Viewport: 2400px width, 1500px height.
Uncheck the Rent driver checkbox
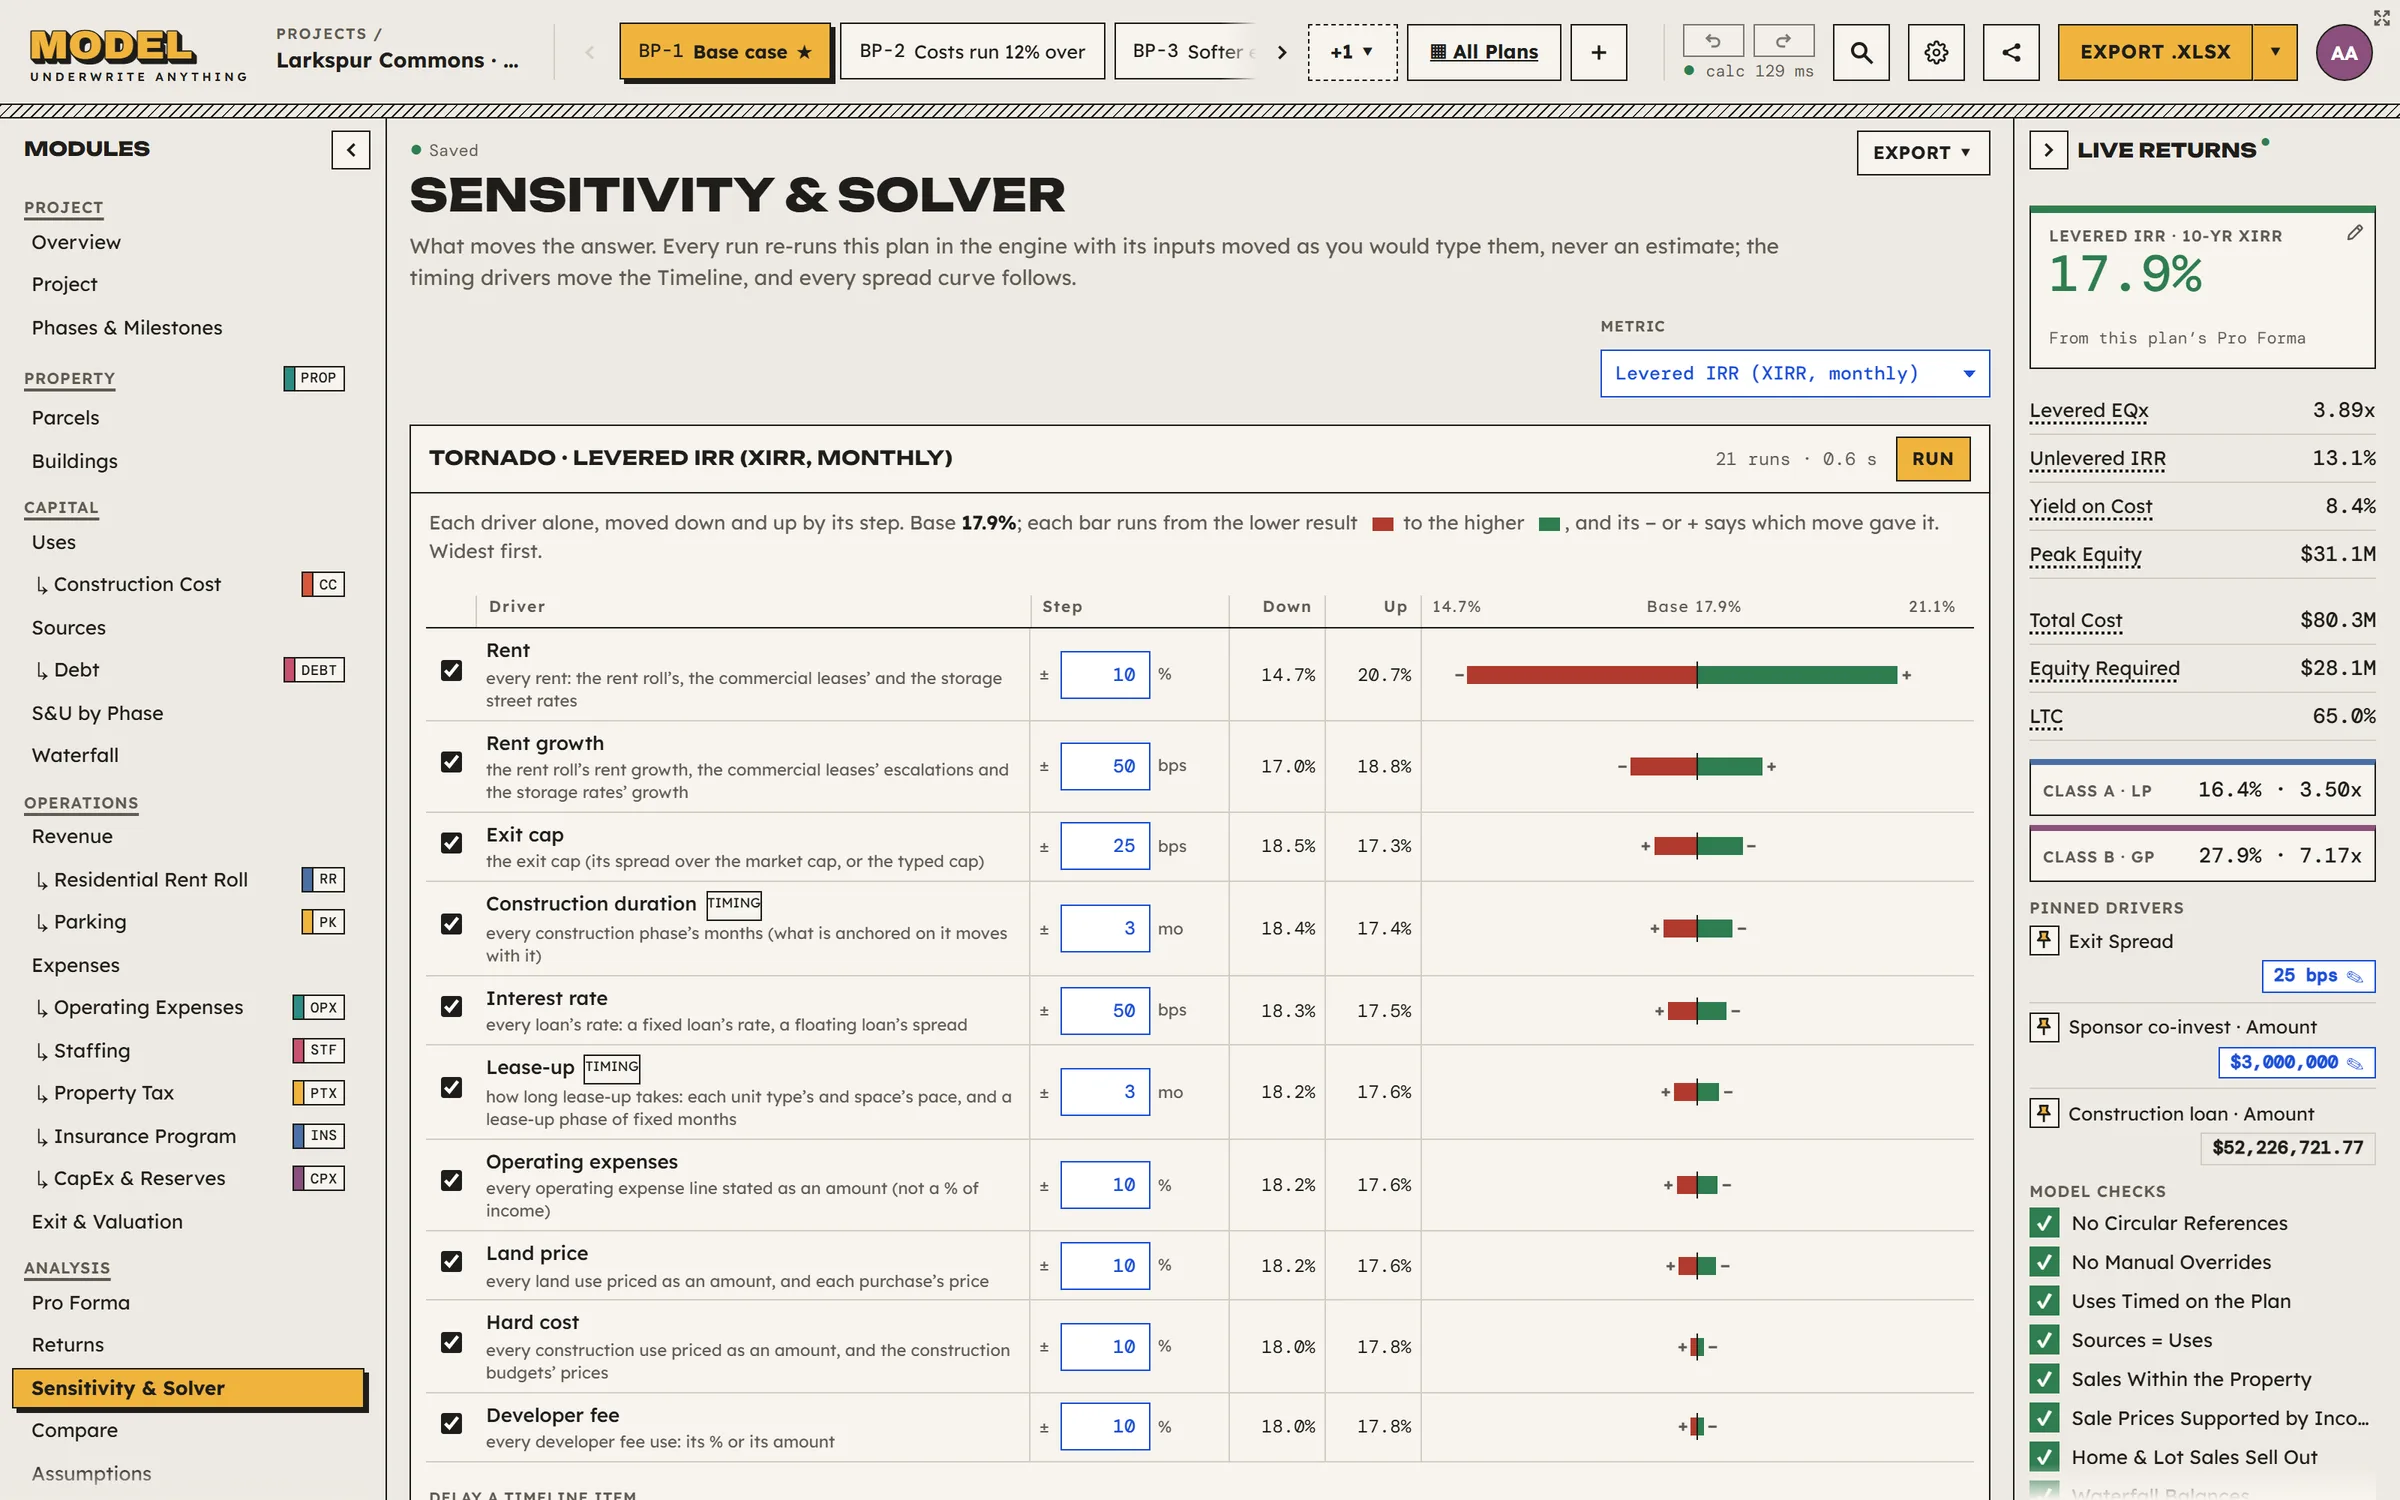tap(451, 670)
